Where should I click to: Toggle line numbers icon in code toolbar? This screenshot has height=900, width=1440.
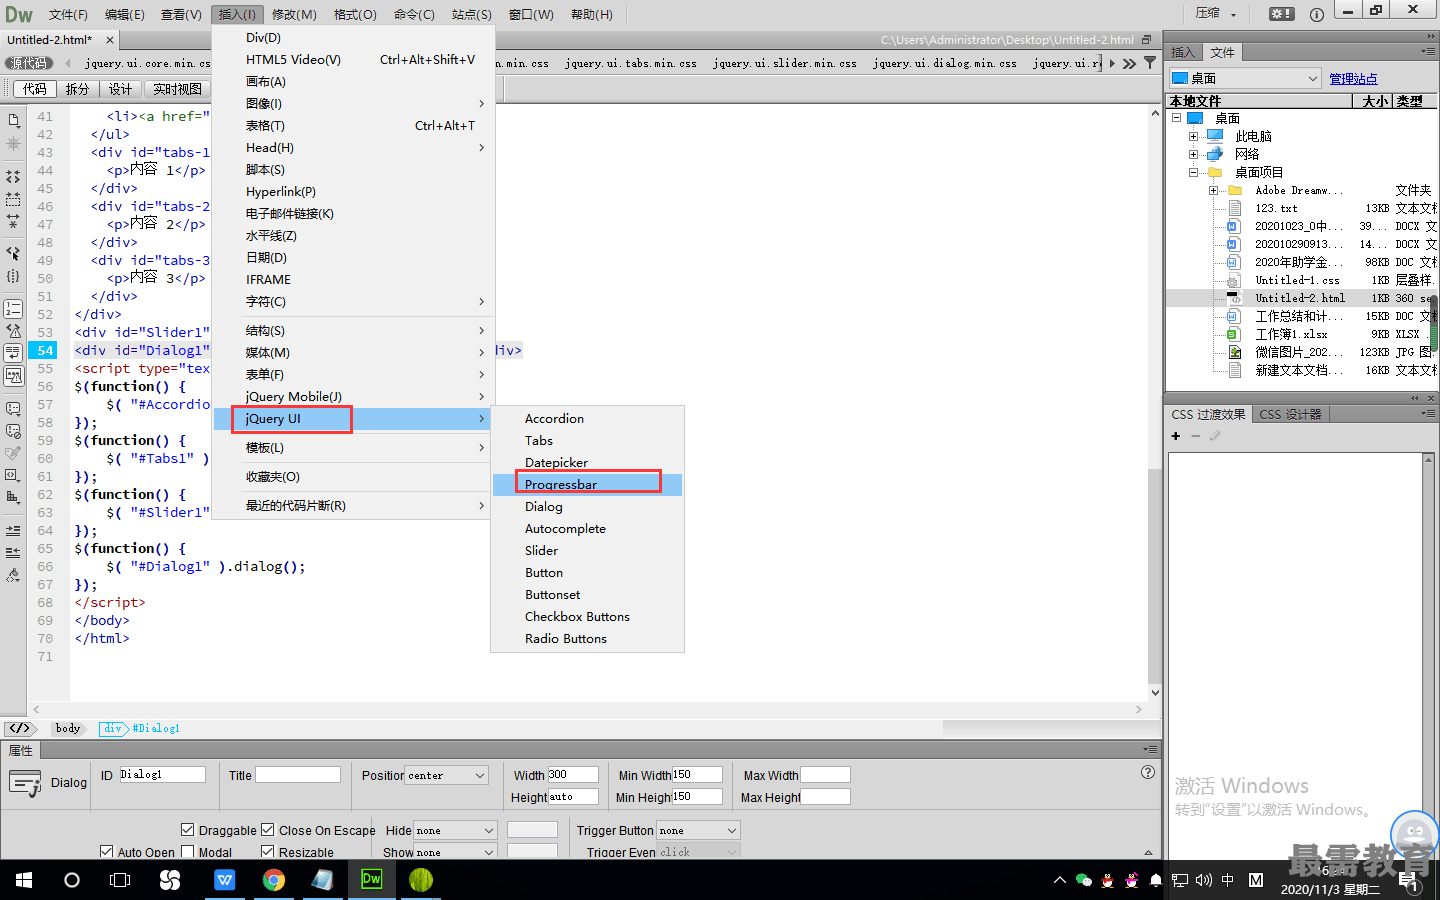[x=13, y=308]
